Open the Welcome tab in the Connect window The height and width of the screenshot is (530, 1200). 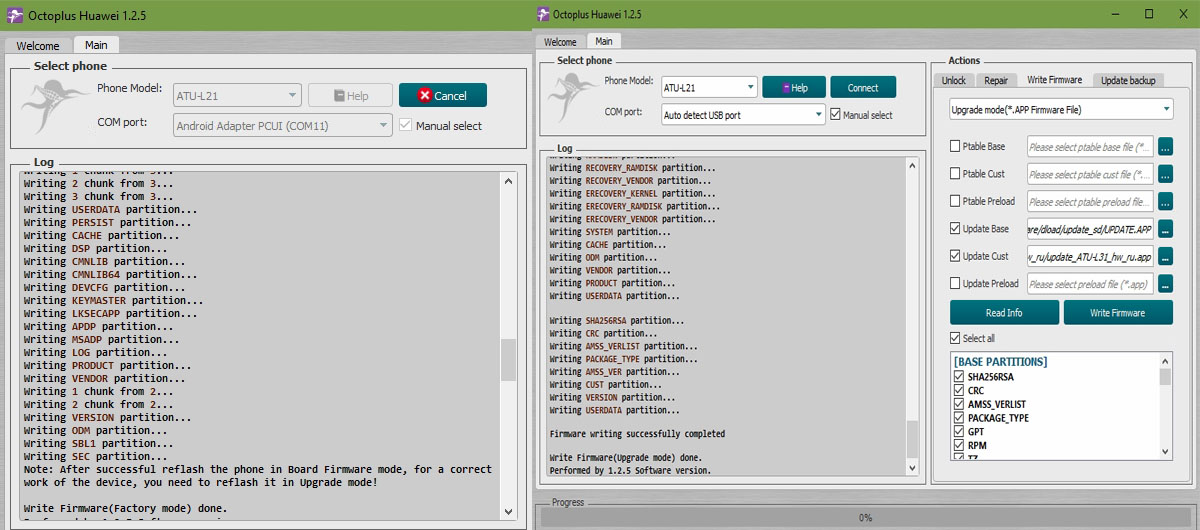[x=560, y=42]
